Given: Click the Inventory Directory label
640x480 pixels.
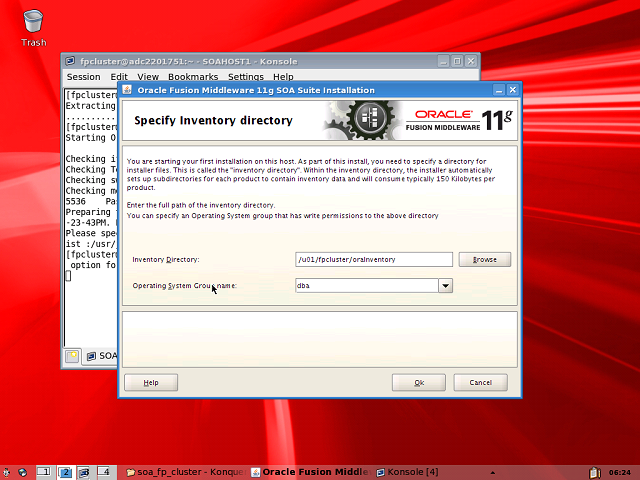Looking at the screenshot, I should [166, 260].
